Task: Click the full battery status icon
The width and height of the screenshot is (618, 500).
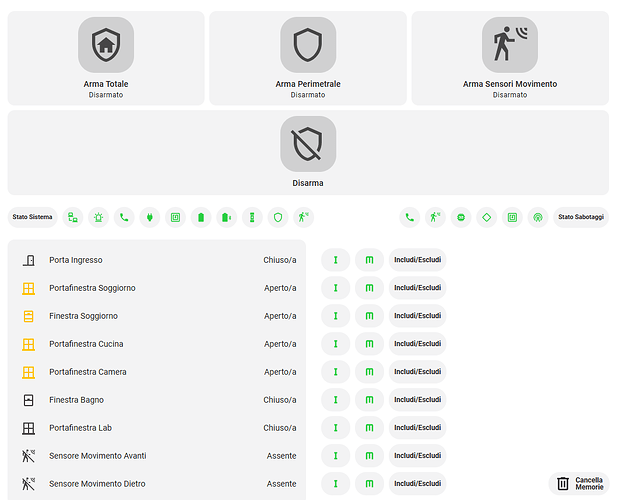Action: tap(201, 217)
